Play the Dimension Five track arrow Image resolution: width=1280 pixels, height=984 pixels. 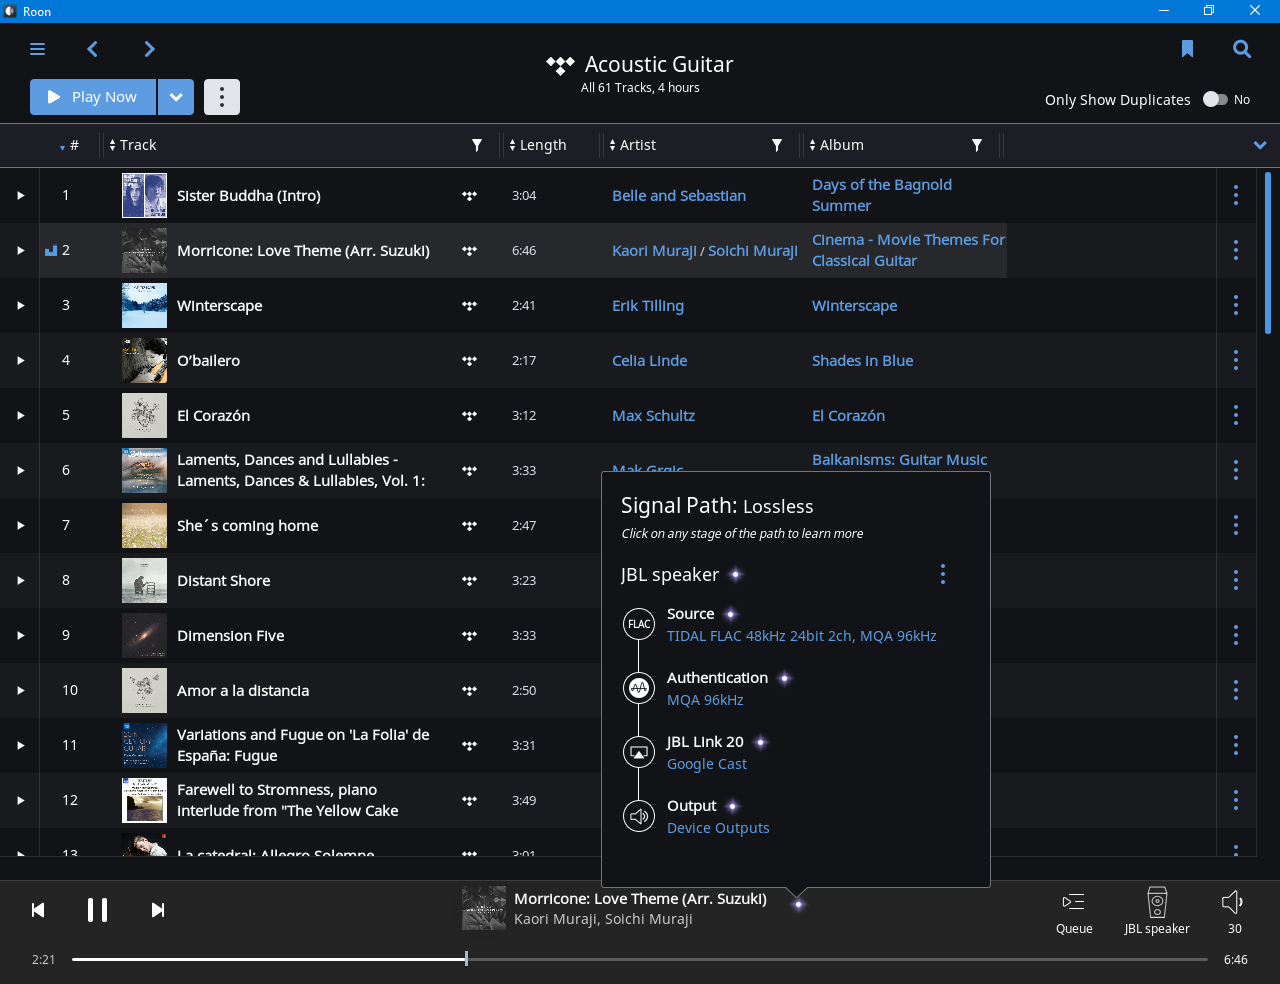click(20, 635)
